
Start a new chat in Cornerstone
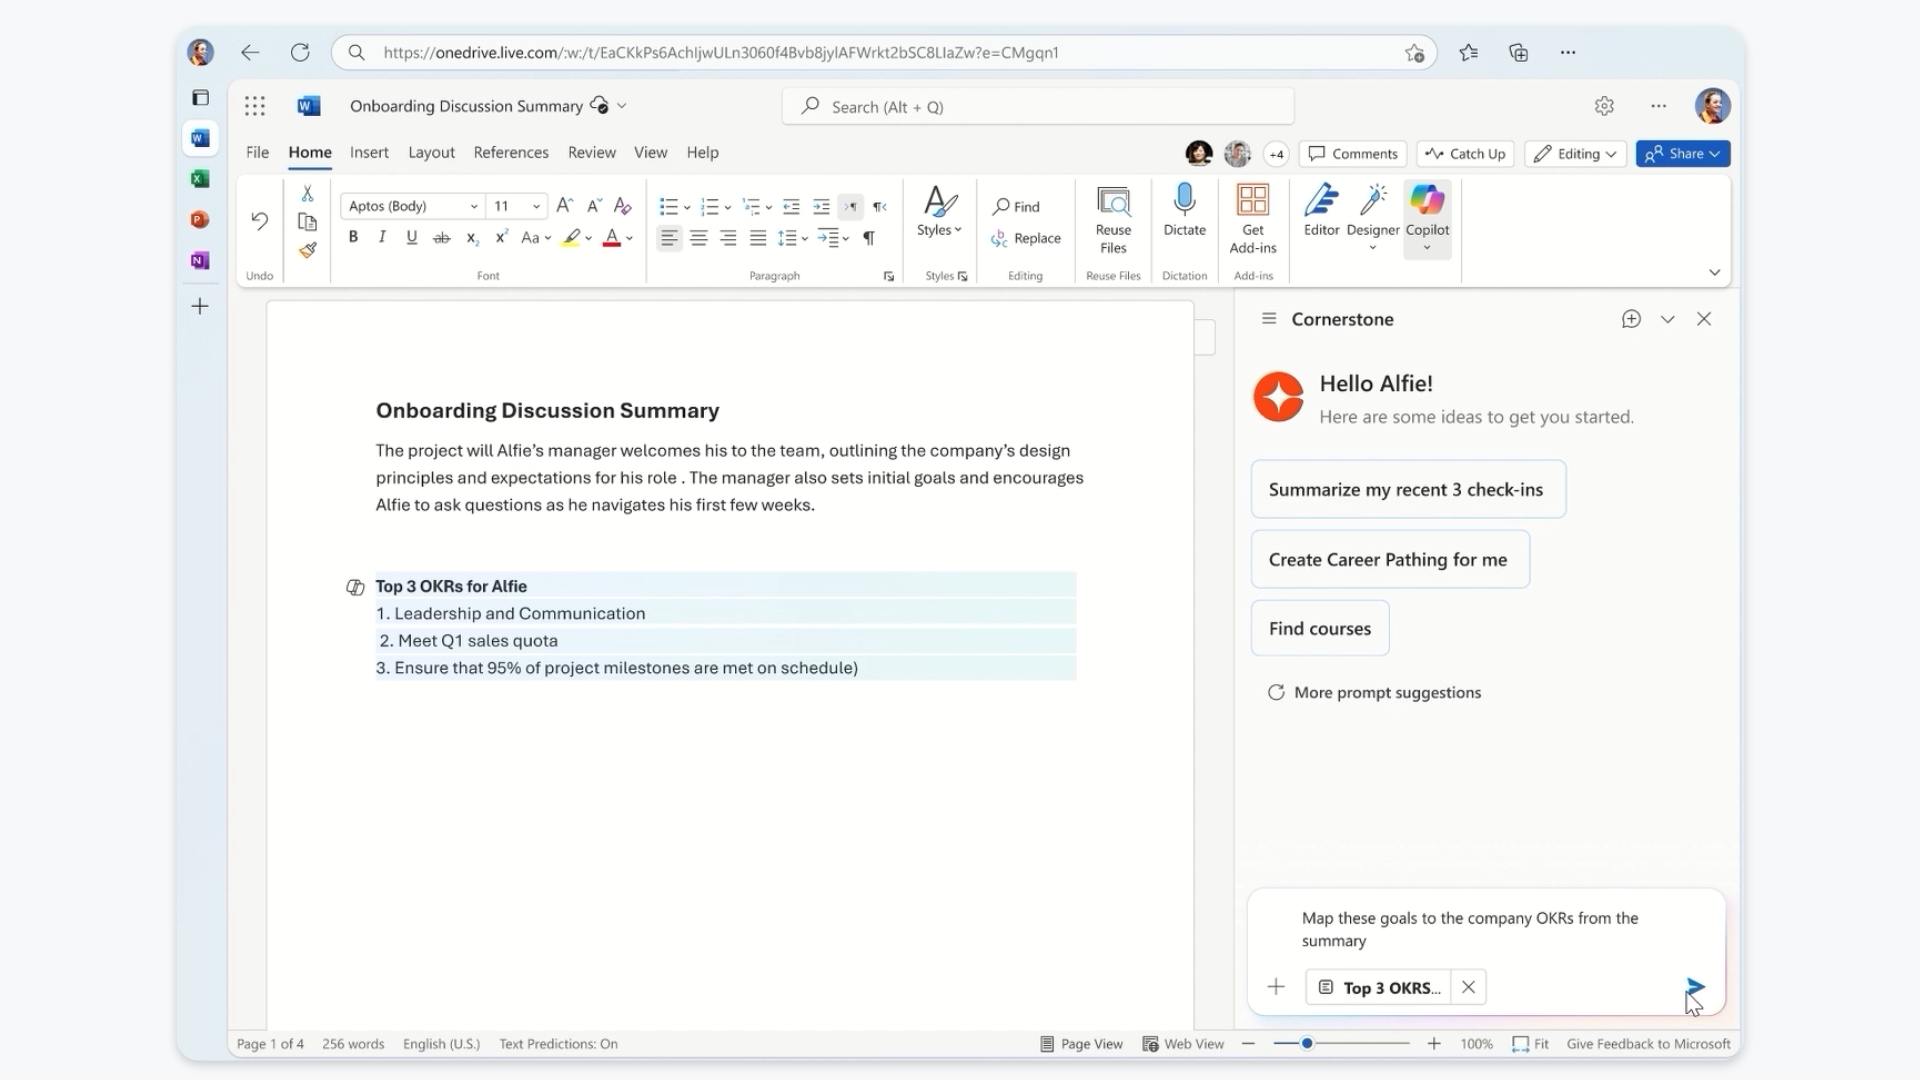click(1631, 319)
